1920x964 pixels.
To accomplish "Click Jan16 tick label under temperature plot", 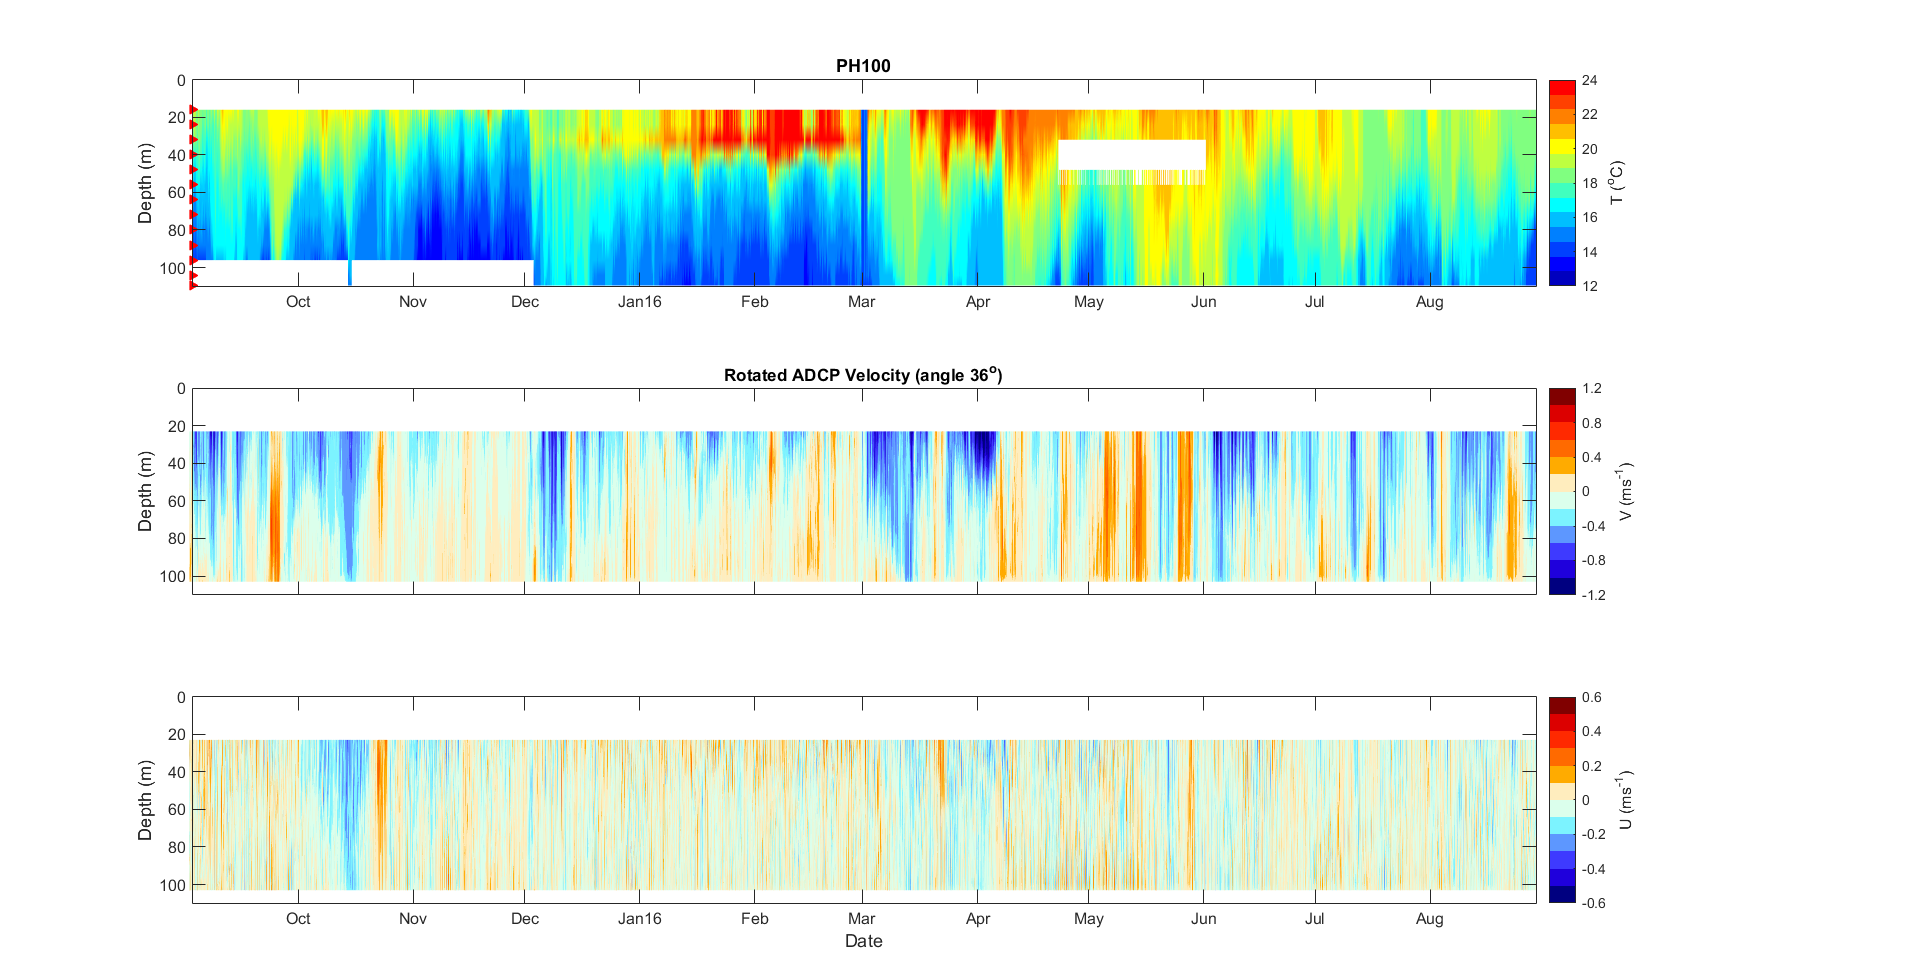I will (x=639, y=302).
